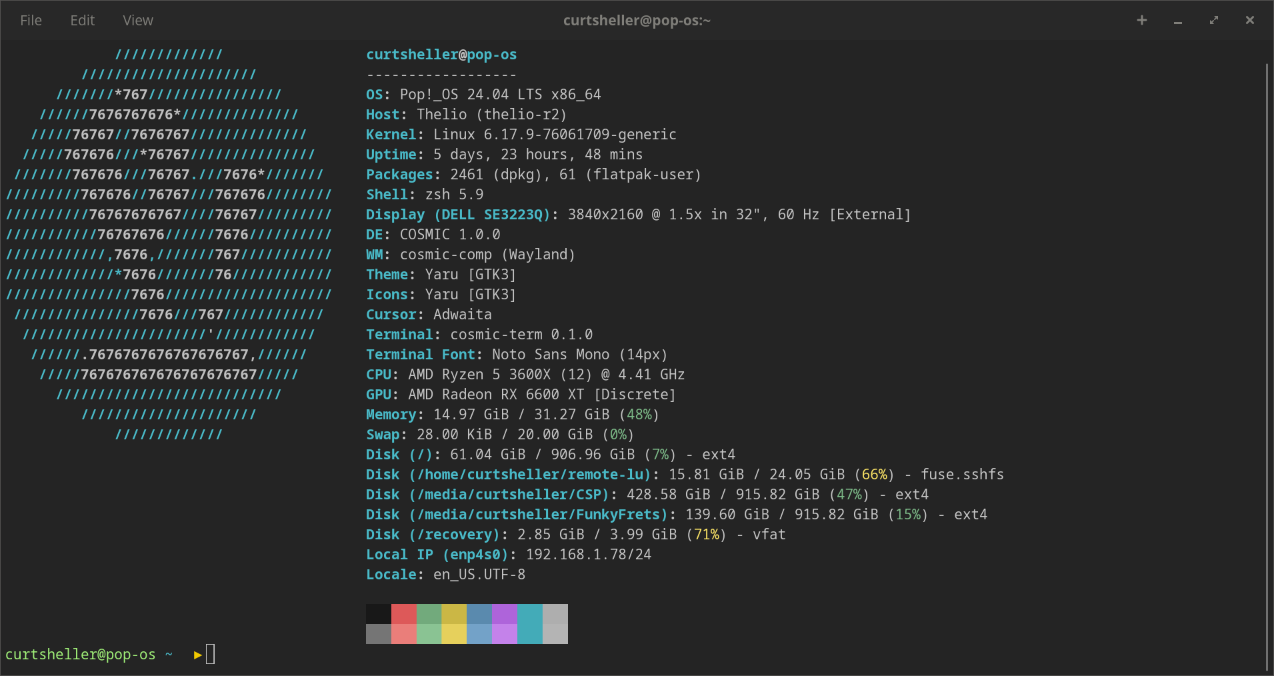Viewport: 1274px width, 676px height.
Task: Open the Edit menu
Action: [82, 20]
